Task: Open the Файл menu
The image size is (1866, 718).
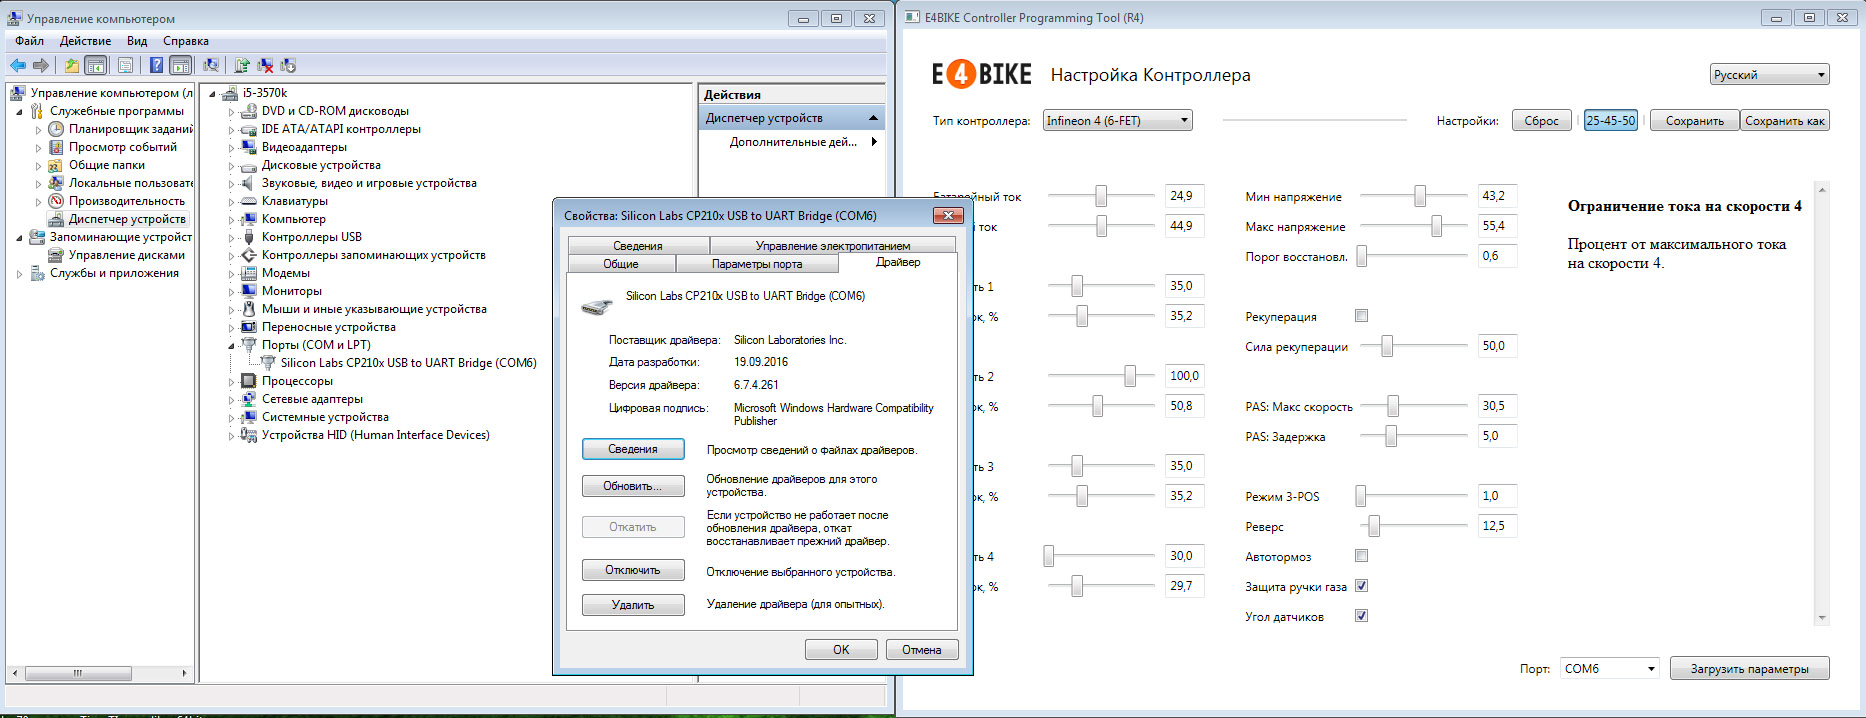Action: point(30,41)
